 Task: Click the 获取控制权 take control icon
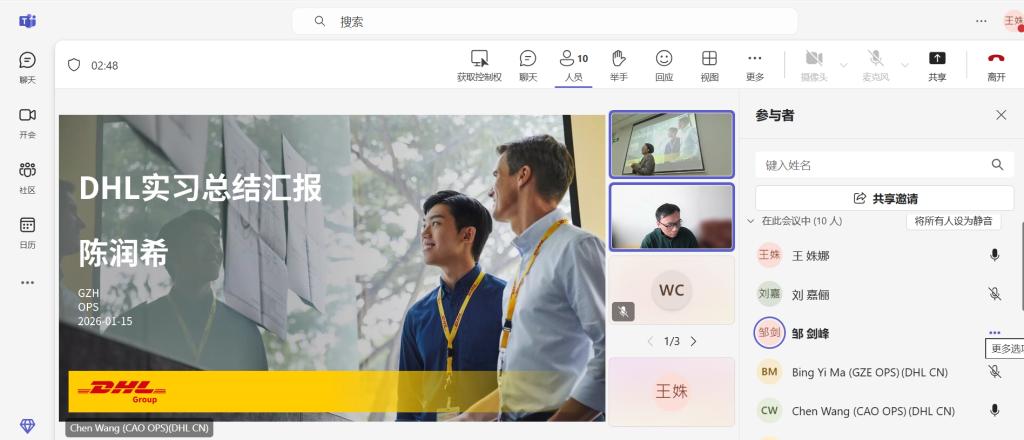point(479,59)
